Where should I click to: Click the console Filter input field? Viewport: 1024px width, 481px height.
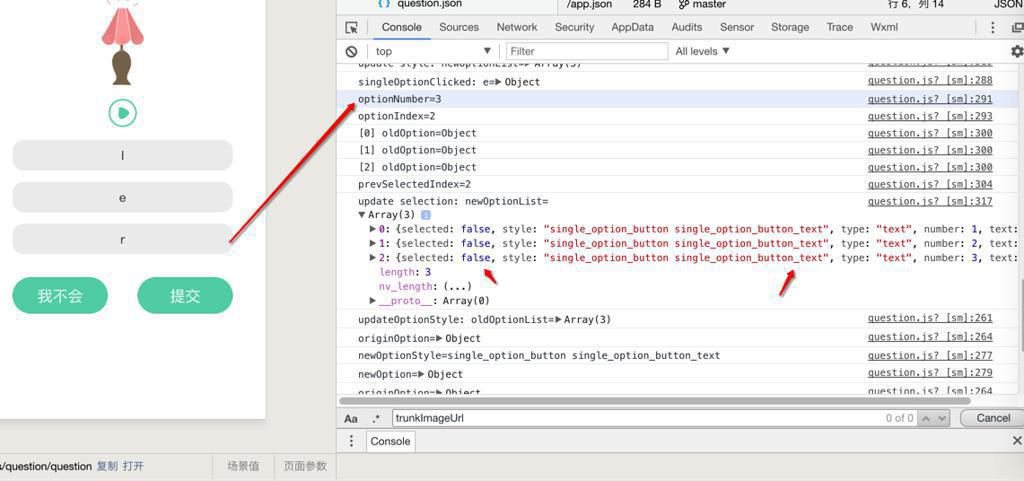(587, 51)
